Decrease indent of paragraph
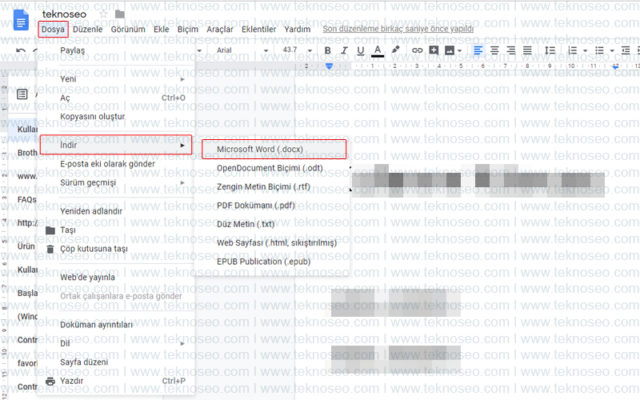The image size is (640, 400). [625, 50]
